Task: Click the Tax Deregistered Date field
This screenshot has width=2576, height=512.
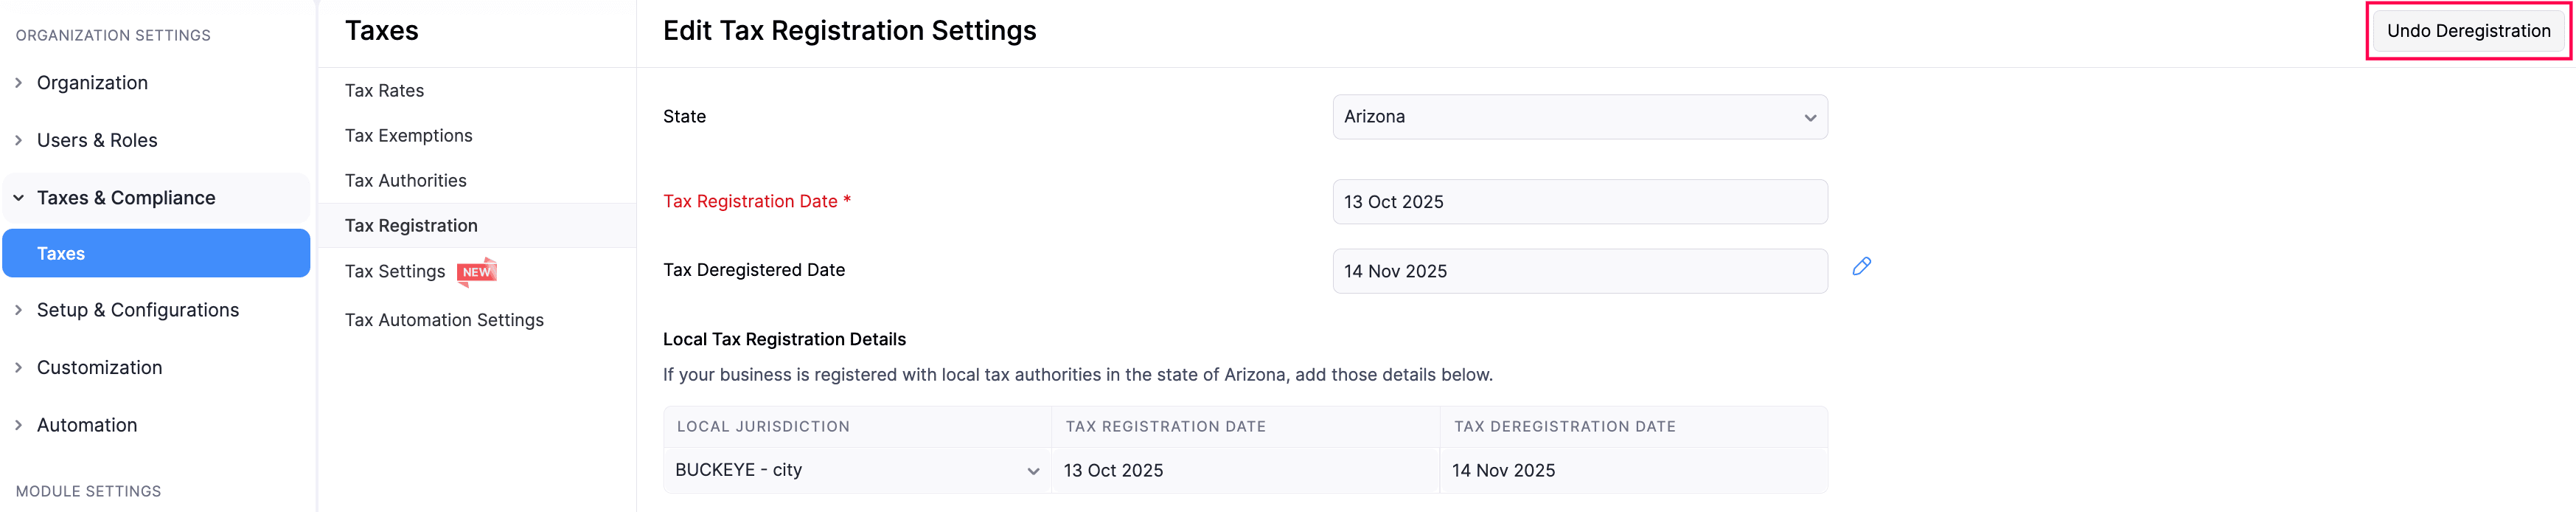Action: point(1579,271)
